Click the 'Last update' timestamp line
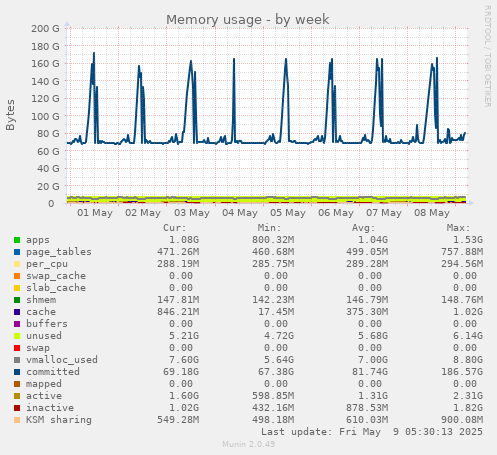The height and width of the screenshot is (455, 497). pyautogui.click(x=372, y=432)
